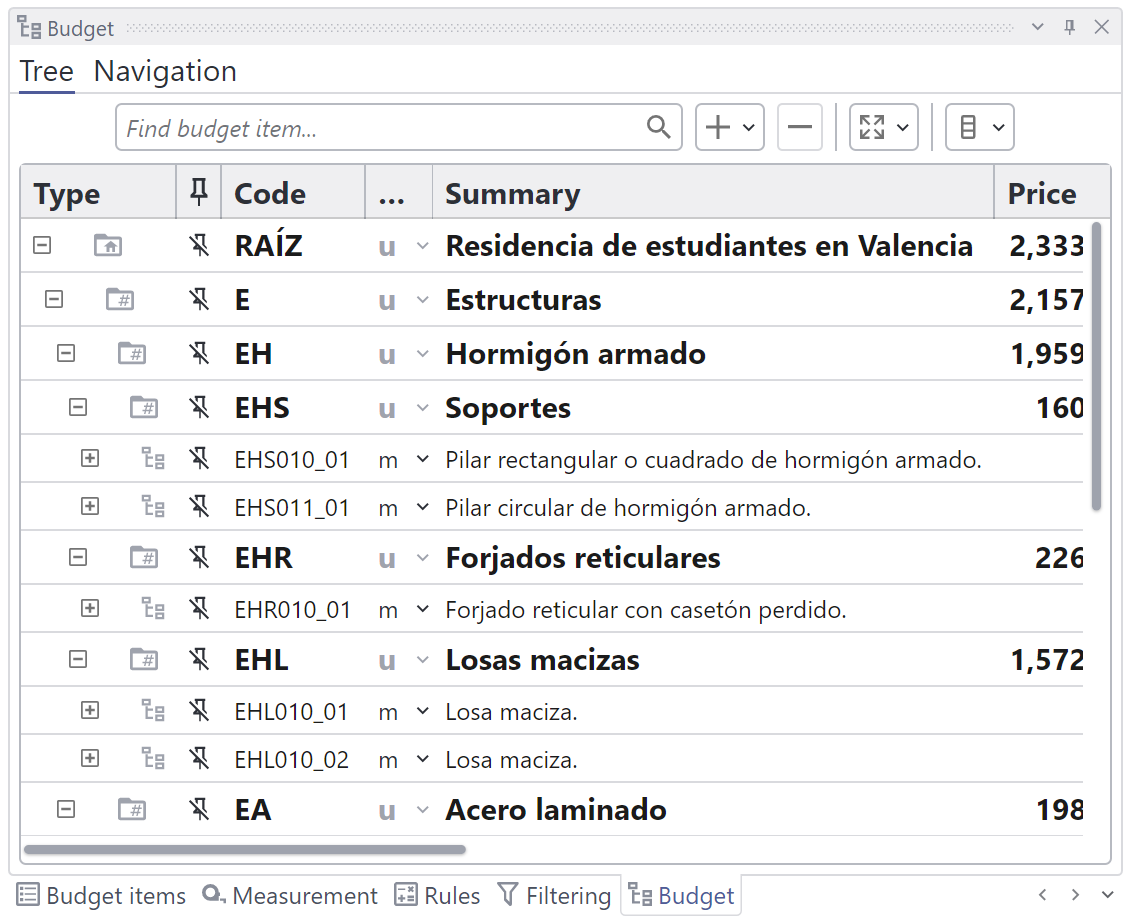Open unit dropdown for EHL010_02

pyautogui.click(x=423, y=760)
